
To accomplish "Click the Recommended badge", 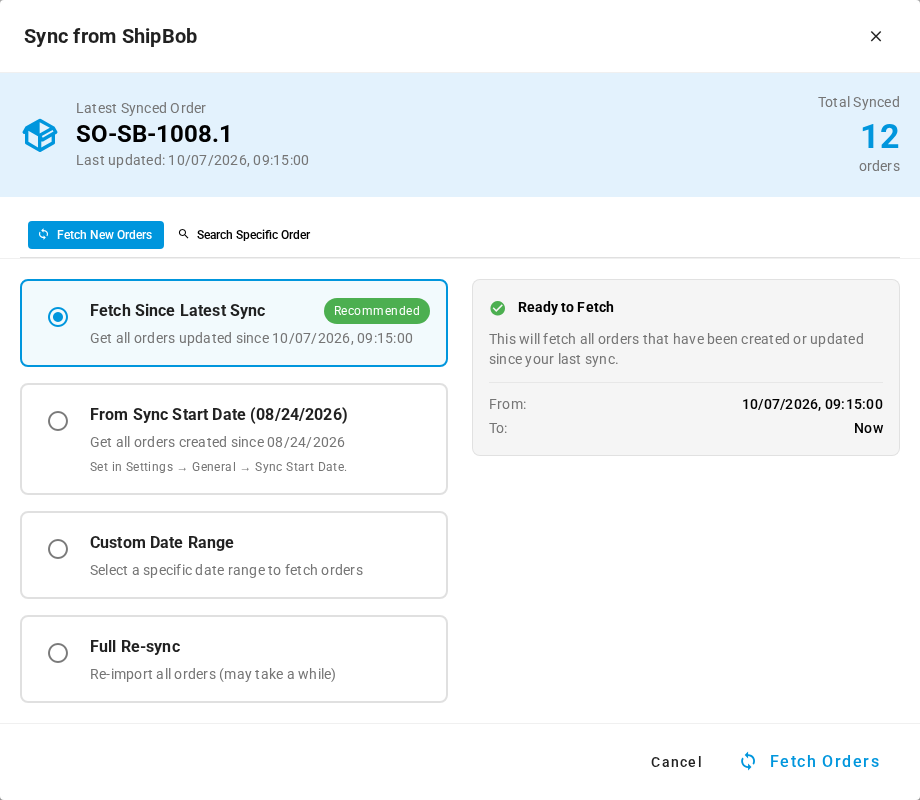I will click(377, 310).
